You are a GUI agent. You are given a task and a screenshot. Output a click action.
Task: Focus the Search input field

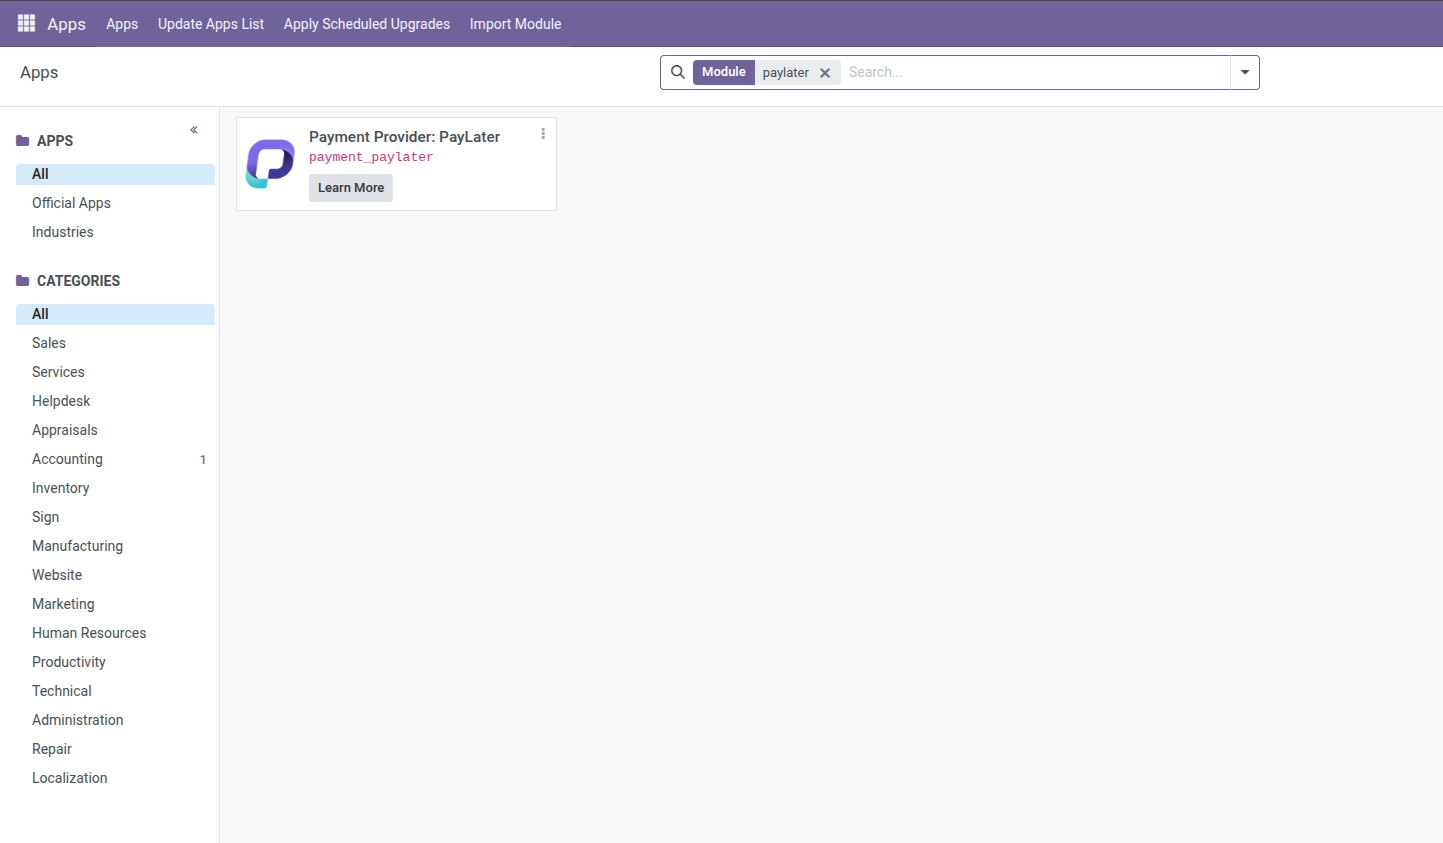pyautogui.click(x=1035, y=72)
